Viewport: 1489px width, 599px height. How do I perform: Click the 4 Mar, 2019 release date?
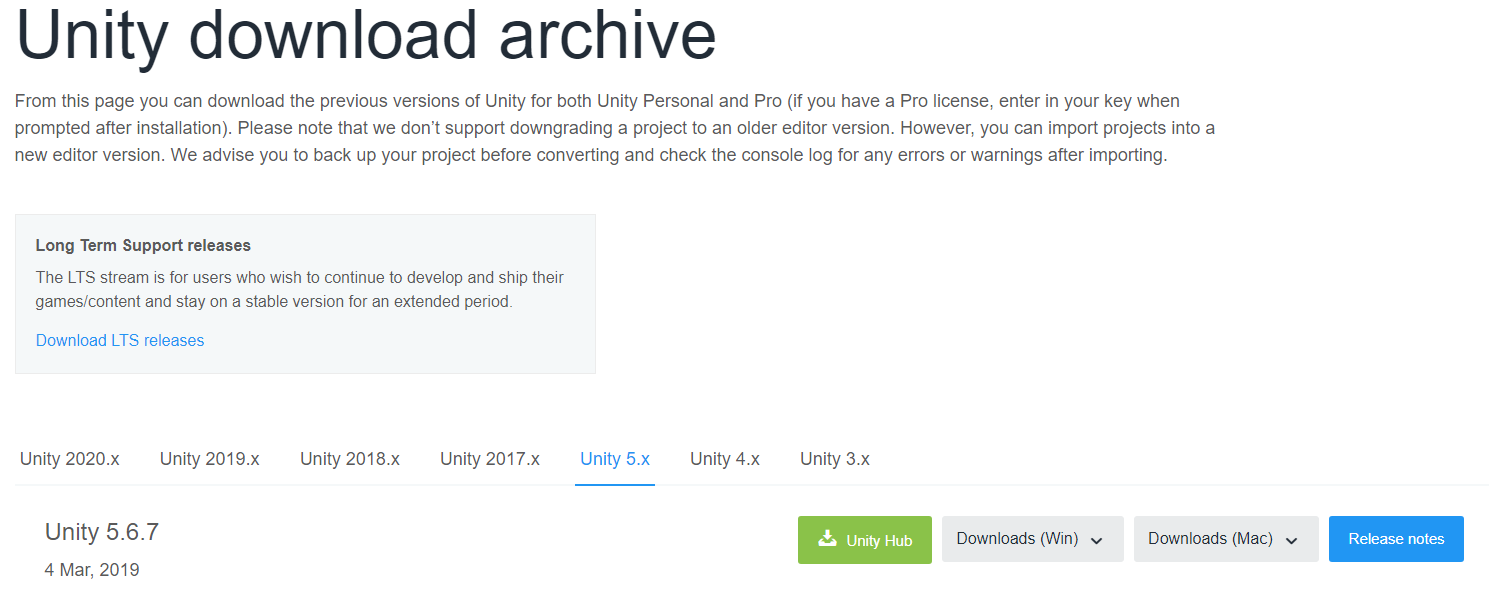pyautogui.click(x=92, y=570)
